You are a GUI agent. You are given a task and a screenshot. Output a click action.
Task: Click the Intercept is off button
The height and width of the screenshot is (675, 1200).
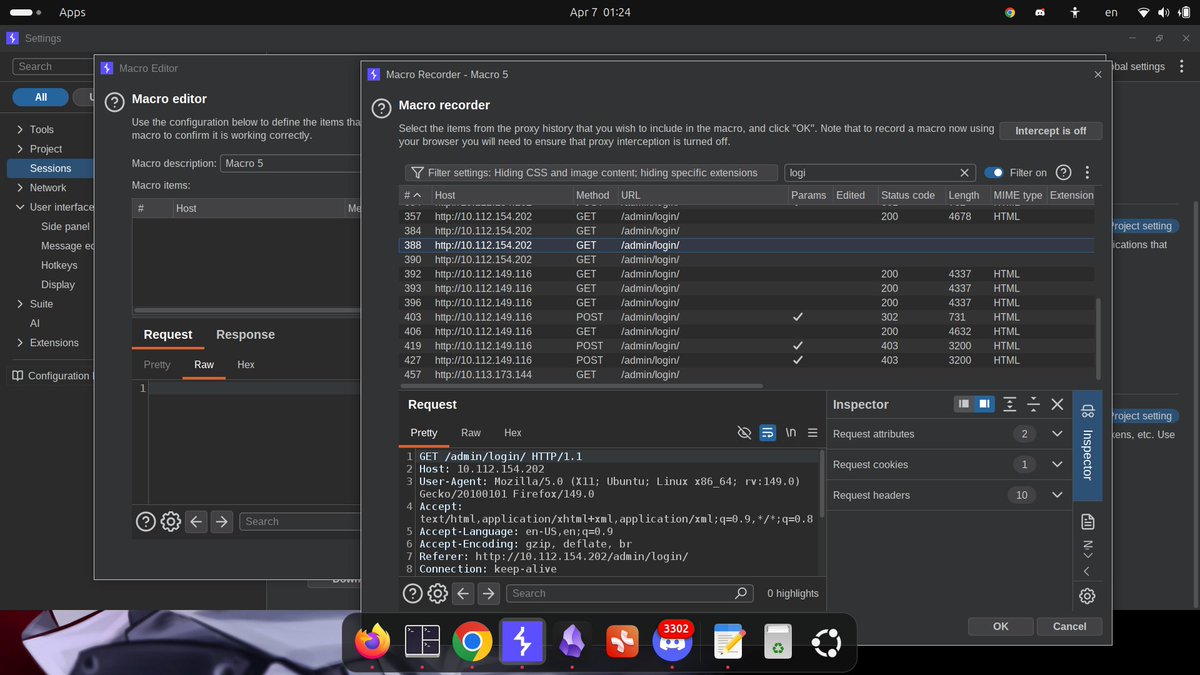[1050, 131]
